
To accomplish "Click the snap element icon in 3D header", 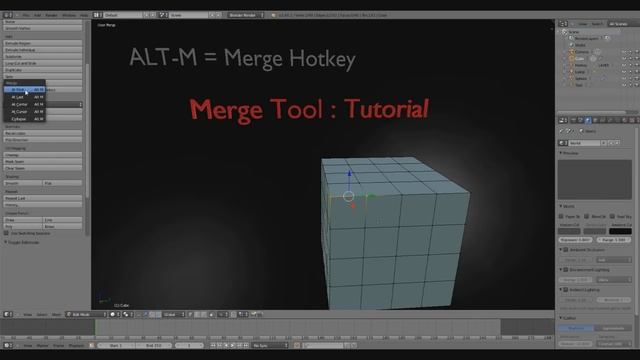I will pyautogui.click(x=243, y=314).
